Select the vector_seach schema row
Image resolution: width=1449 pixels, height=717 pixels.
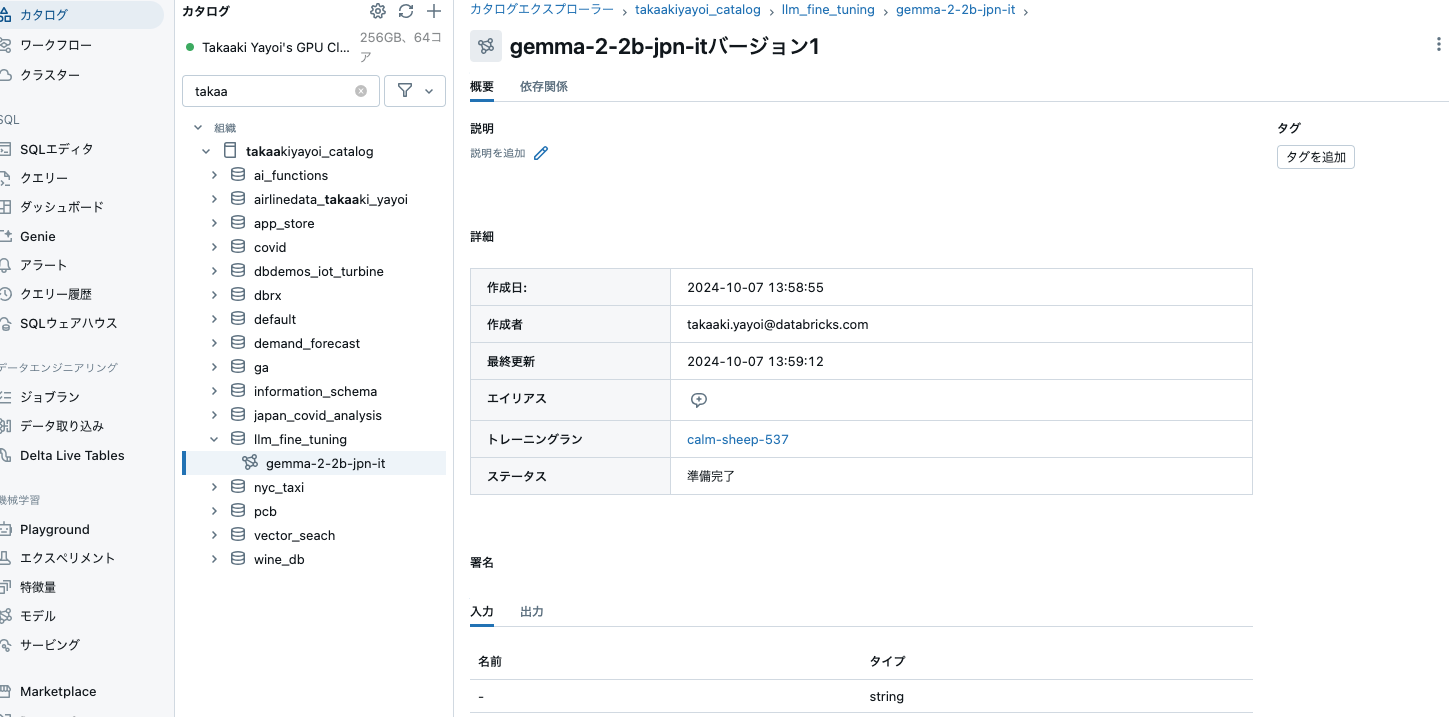(314, 535)
